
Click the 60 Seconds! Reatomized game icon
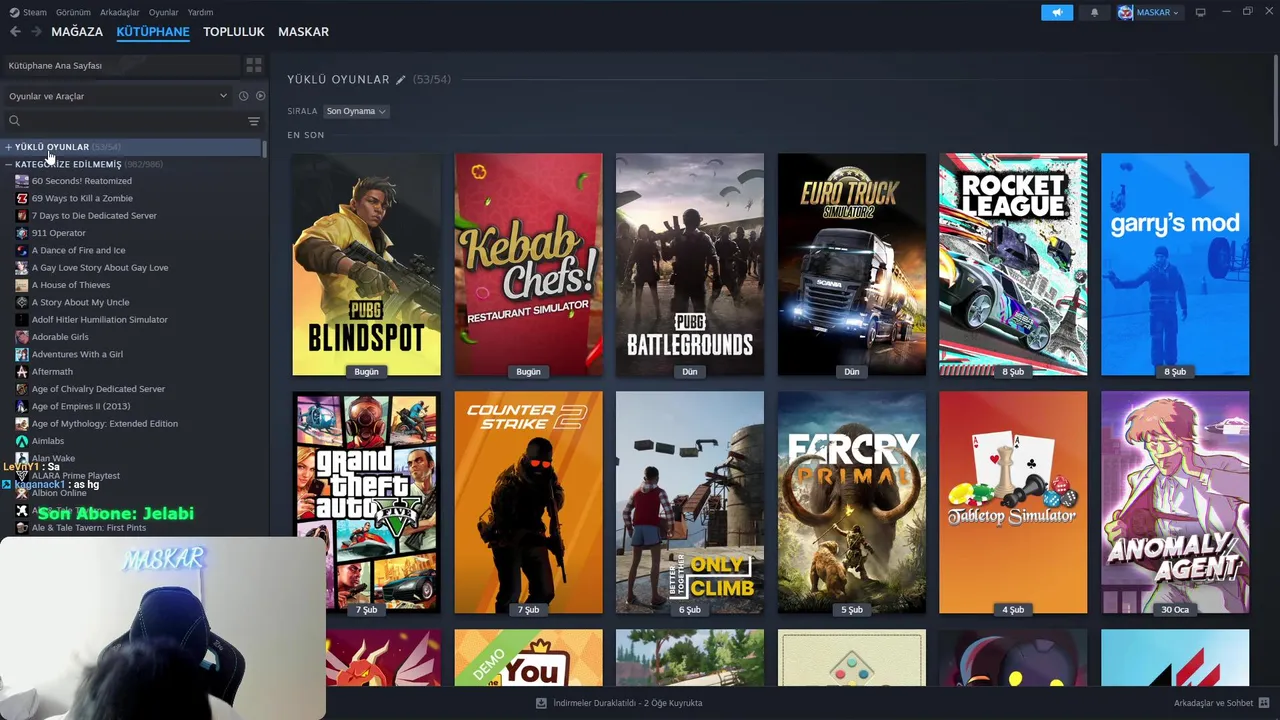pos(22,181)
